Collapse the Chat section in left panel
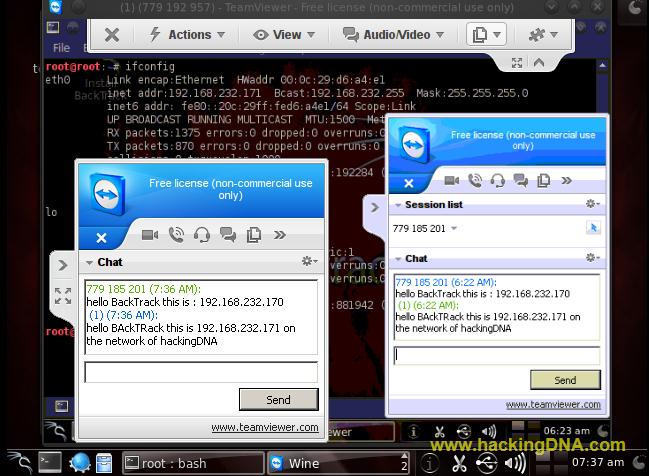Viewport: 649px width, 476px height. click(89, 262)
